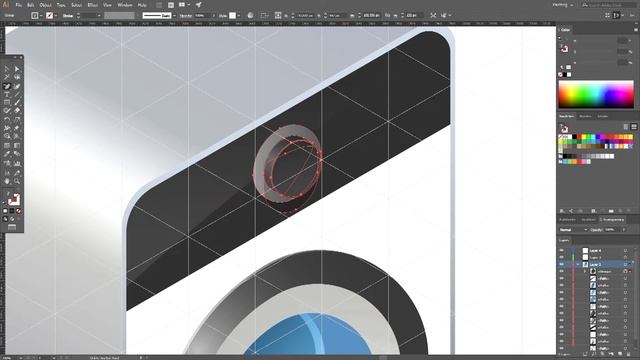Set paint mode to None in toolbox

pyautogui.click(x=18, y=211)
